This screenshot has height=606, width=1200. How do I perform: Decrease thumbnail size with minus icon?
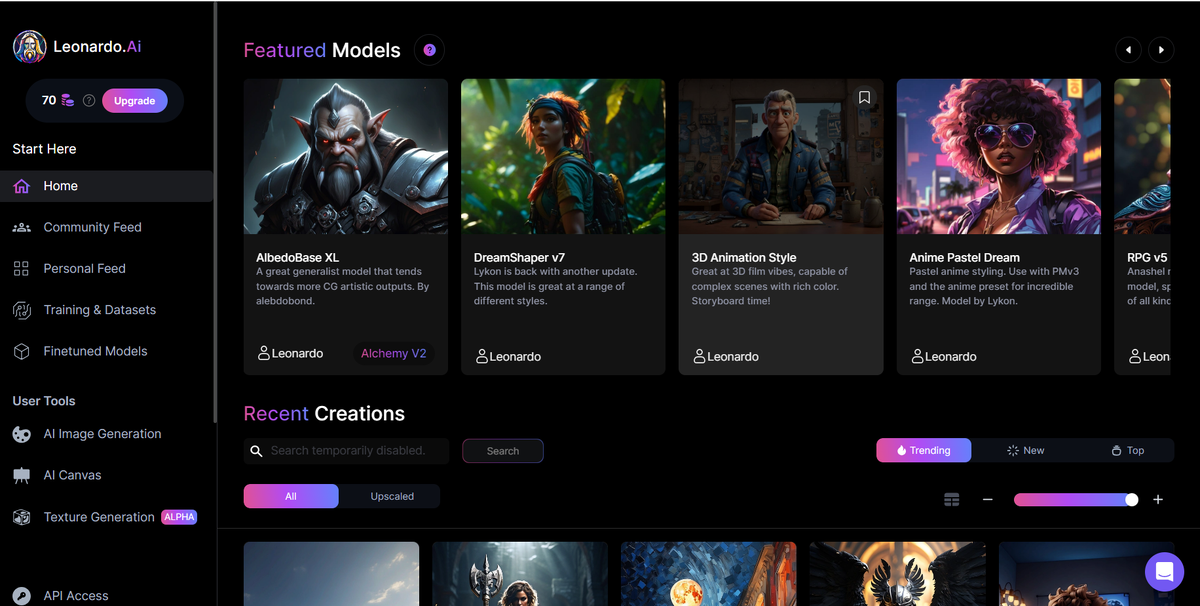pos(987,499)
